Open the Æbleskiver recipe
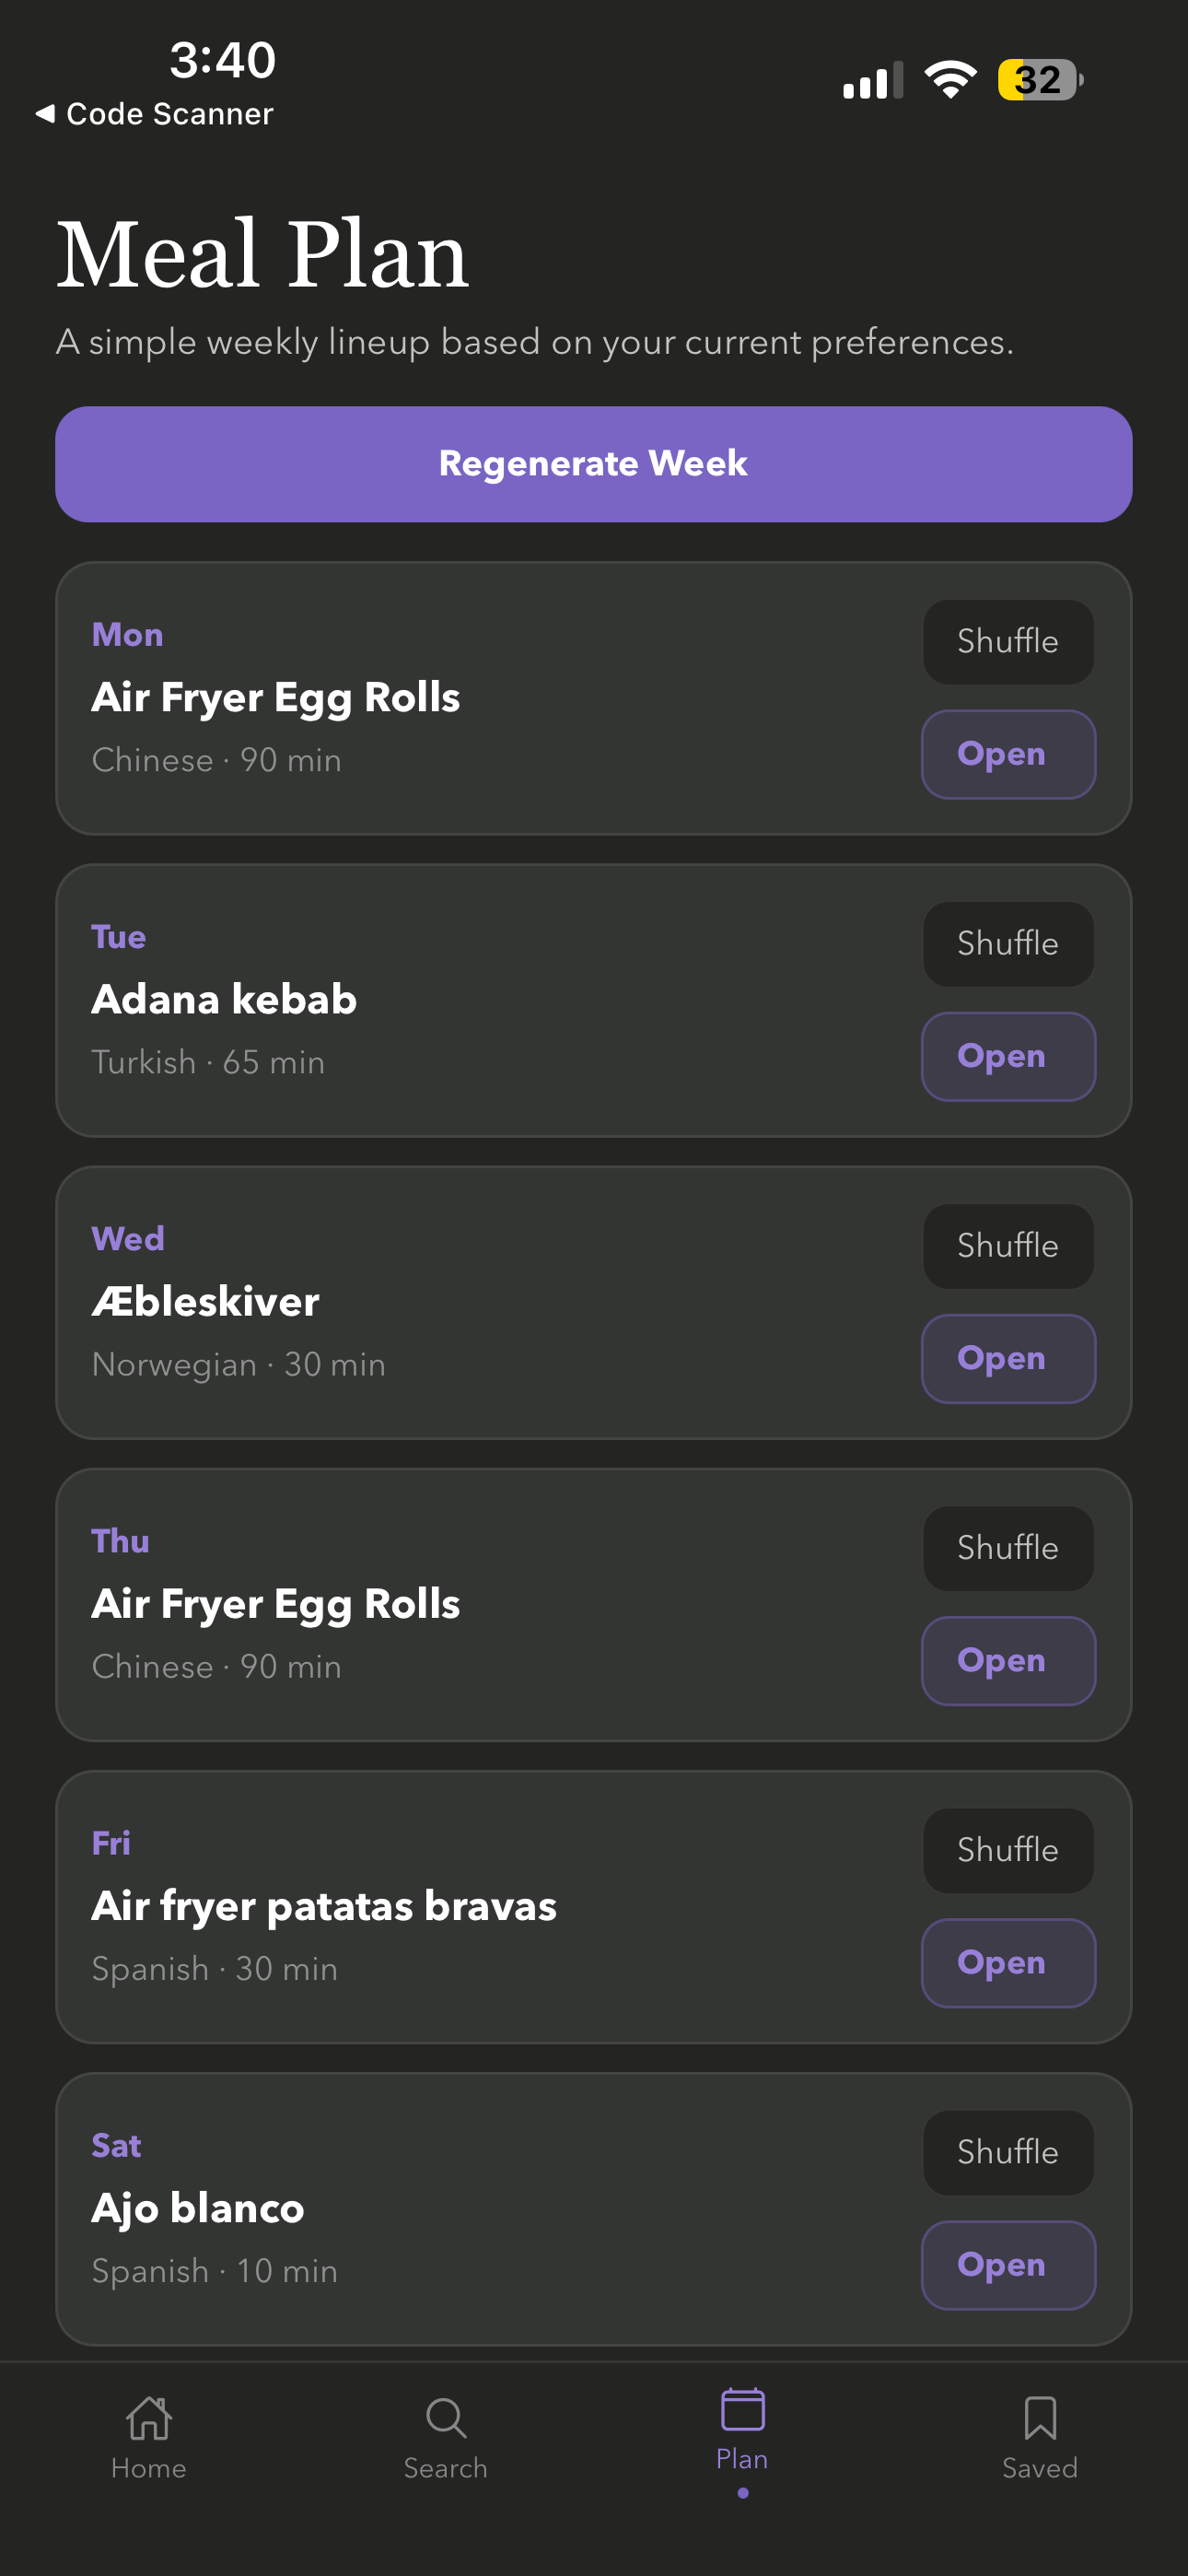Image resolution: width=1188 pixels, height=2576 pixels. coord(1008,1359)
